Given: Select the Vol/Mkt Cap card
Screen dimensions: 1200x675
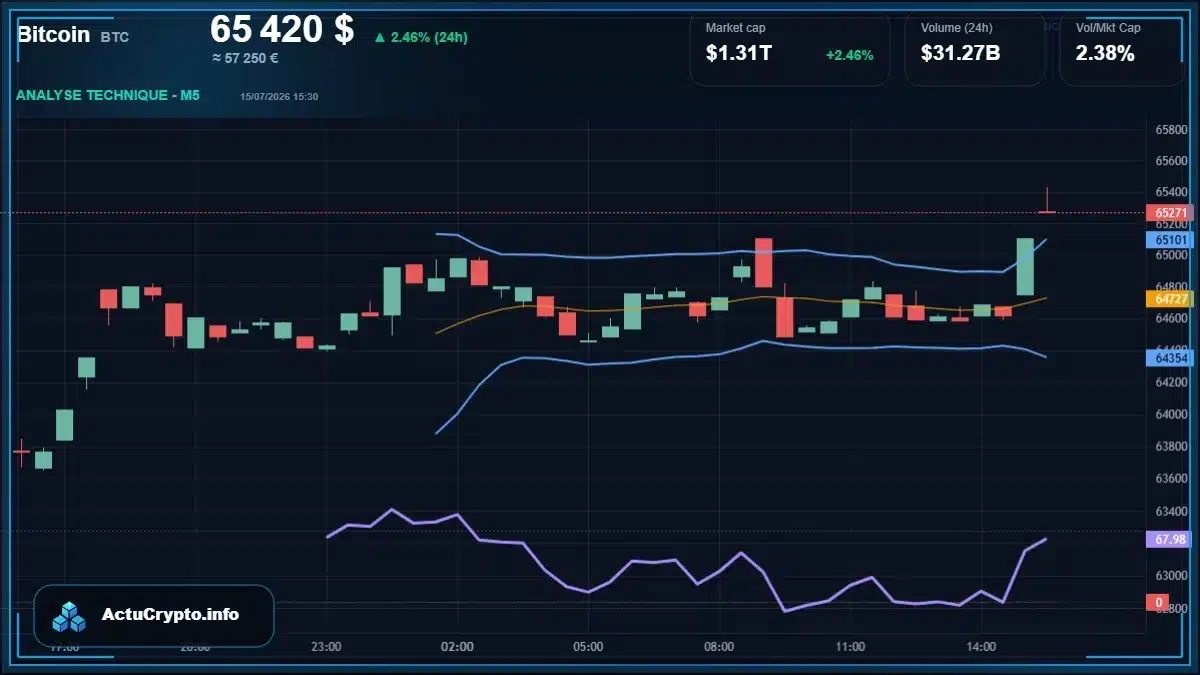Looking at the screenshot, I should point(1120,48).
